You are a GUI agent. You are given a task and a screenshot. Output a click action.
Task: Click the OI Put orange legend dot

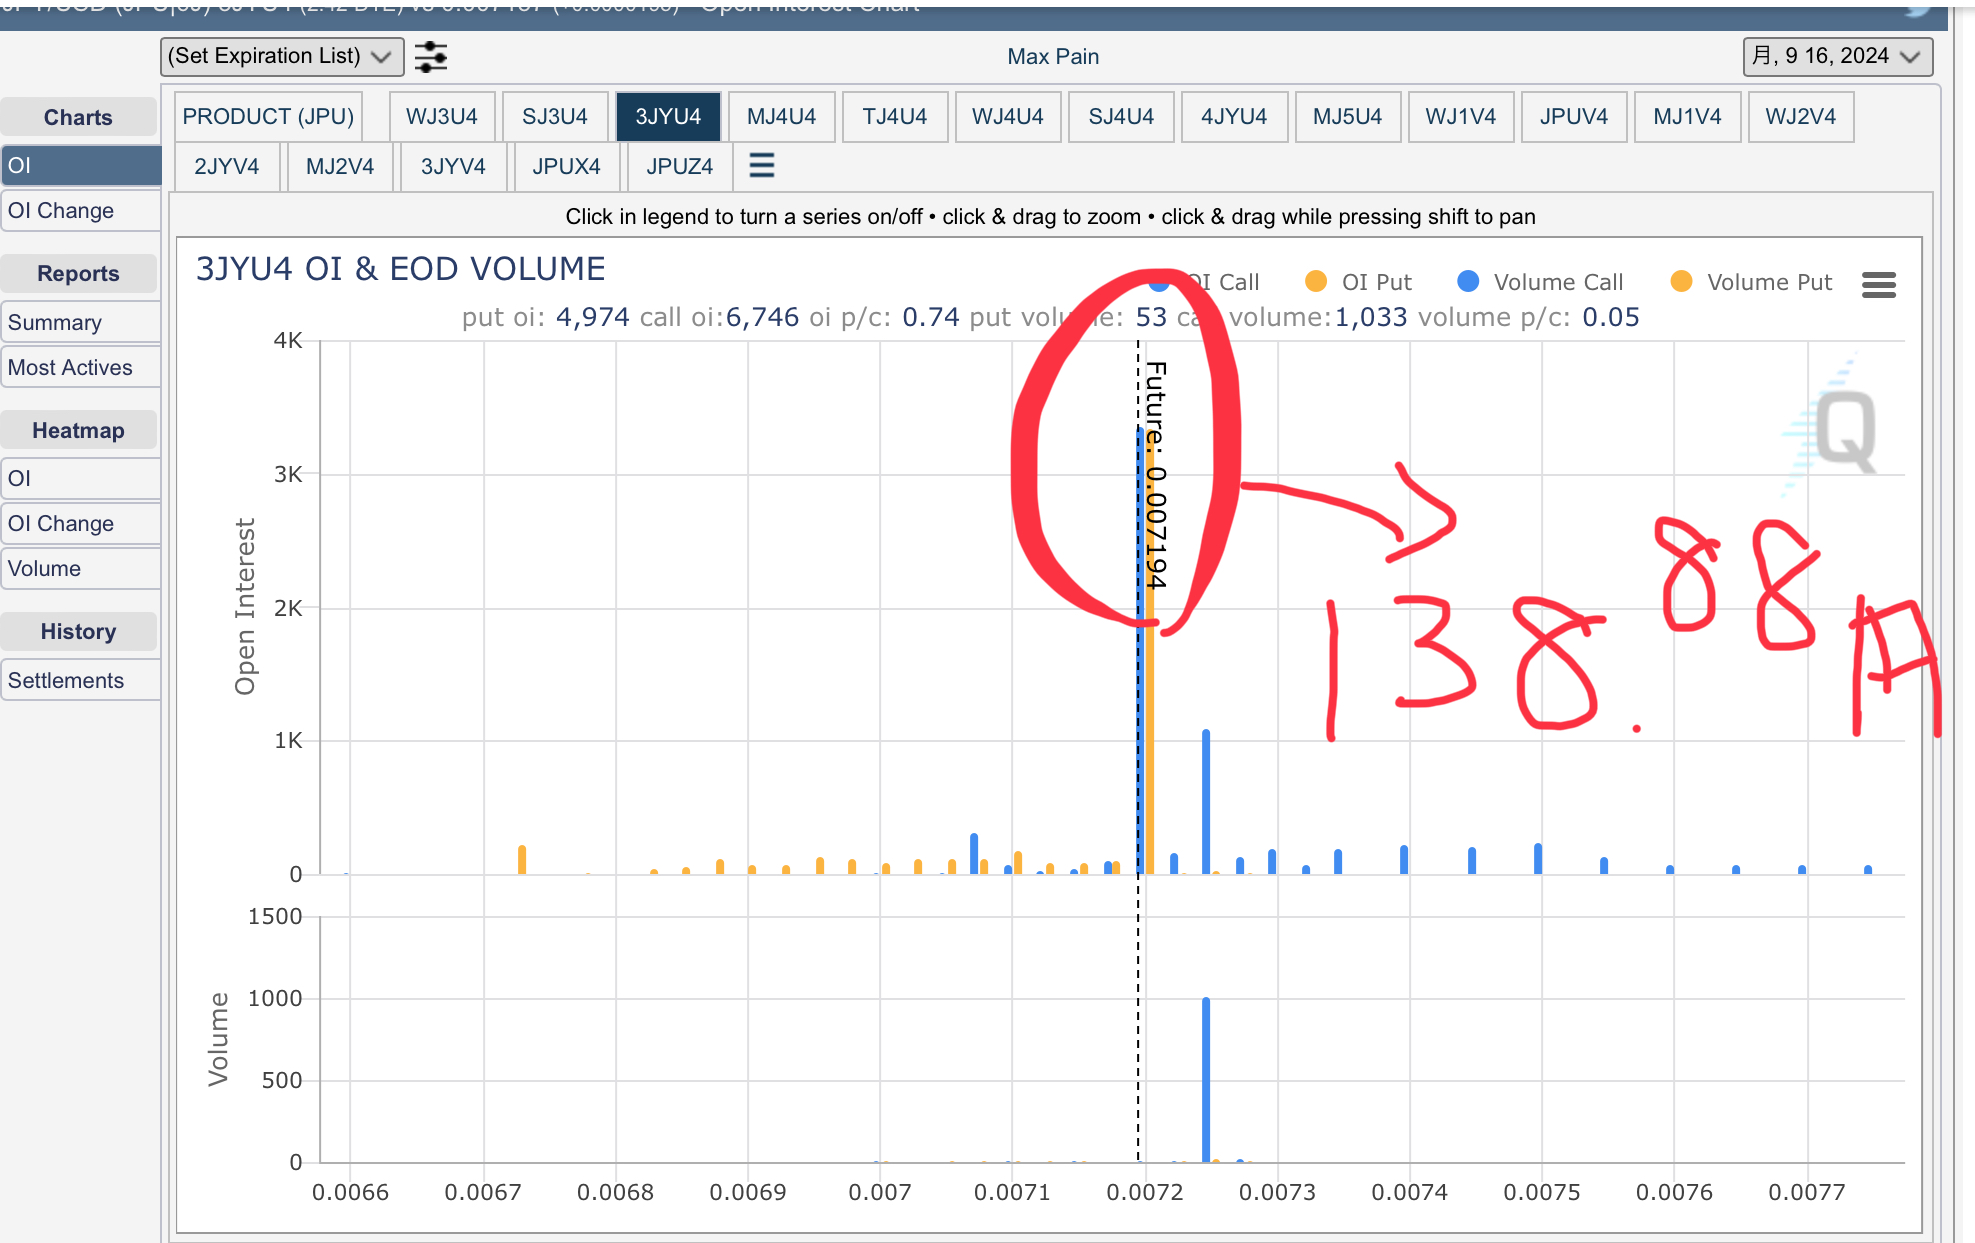point(1316,282)
